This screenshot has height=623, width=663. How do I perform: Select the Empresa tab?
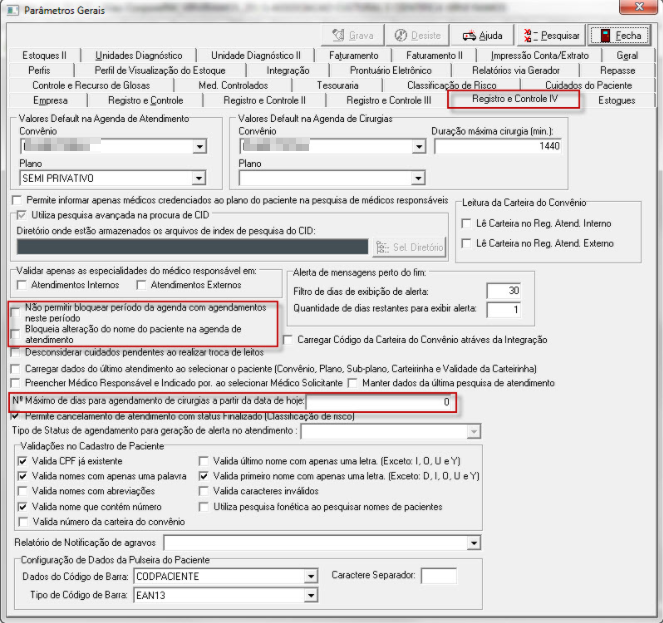click(50, 100)
